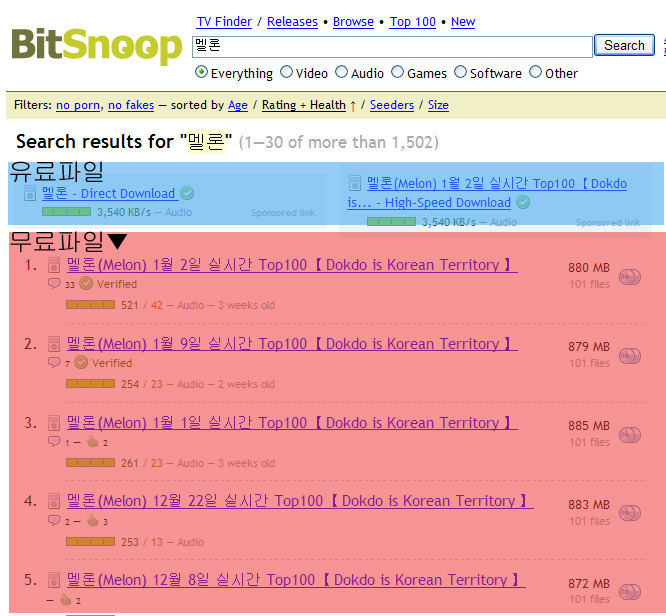Click the Search button
Screen dimensions: 666x616
coord(624,45)
